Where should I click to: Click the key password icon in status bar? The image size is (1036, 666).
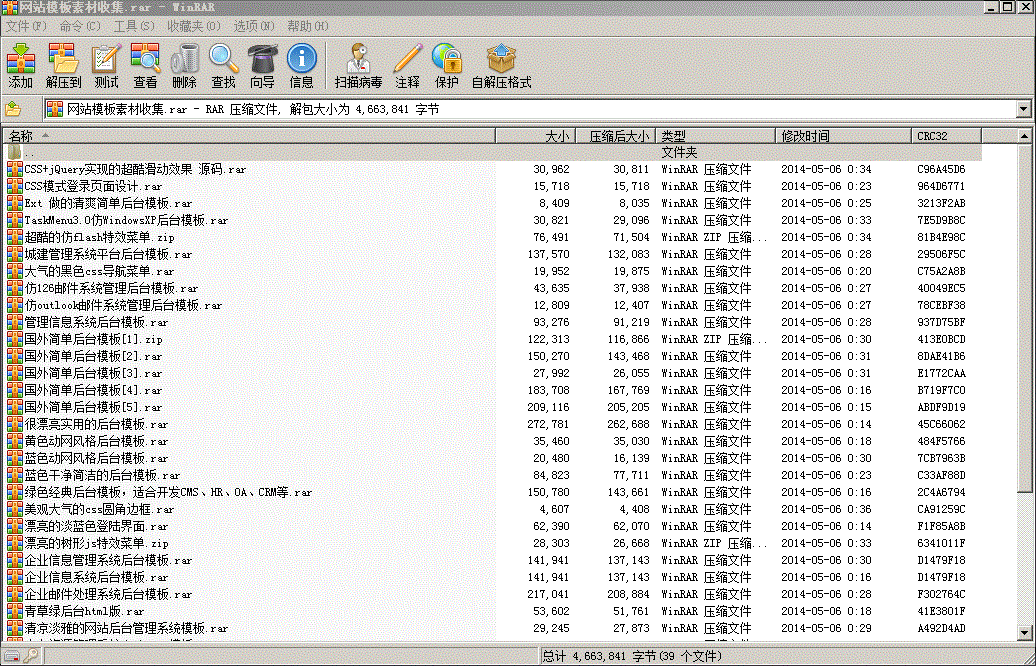30,656
